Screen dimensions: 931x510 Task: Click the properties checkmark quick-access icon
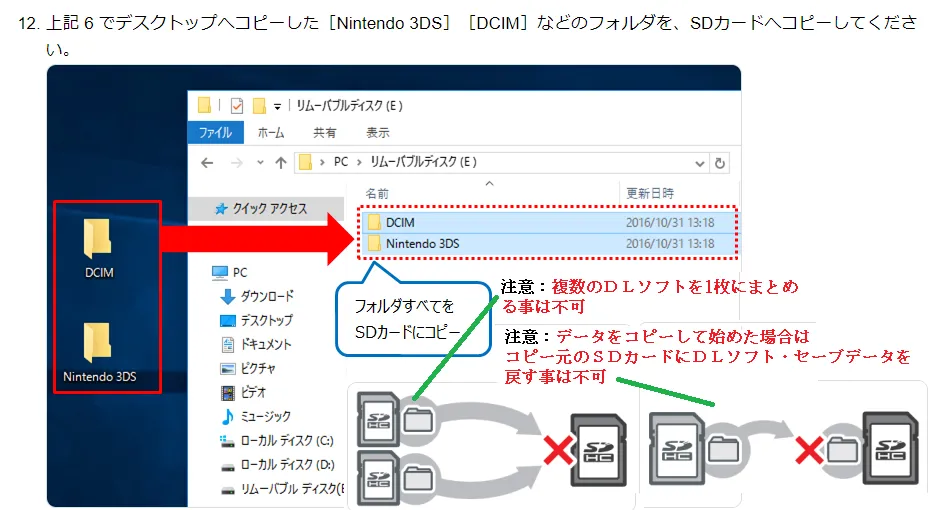click(237, 106)
